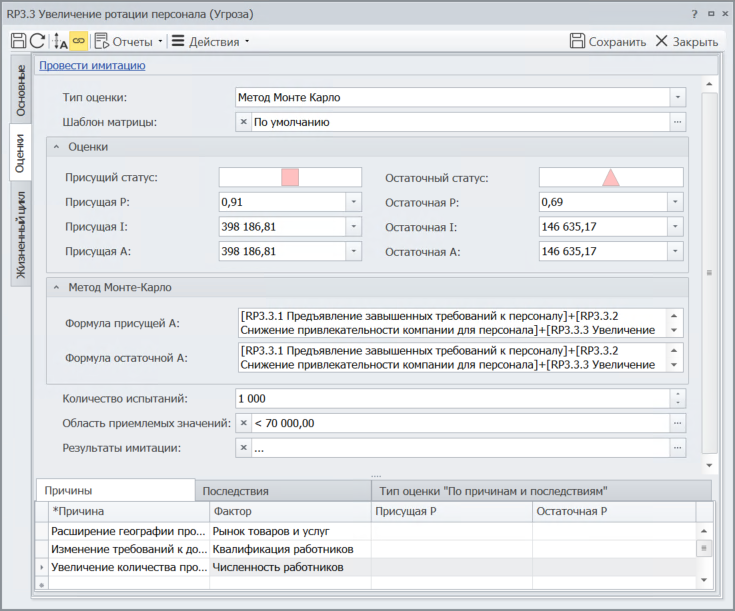
Task: Expand the Присущая P dropdown
Action: [x=352, y=202]
